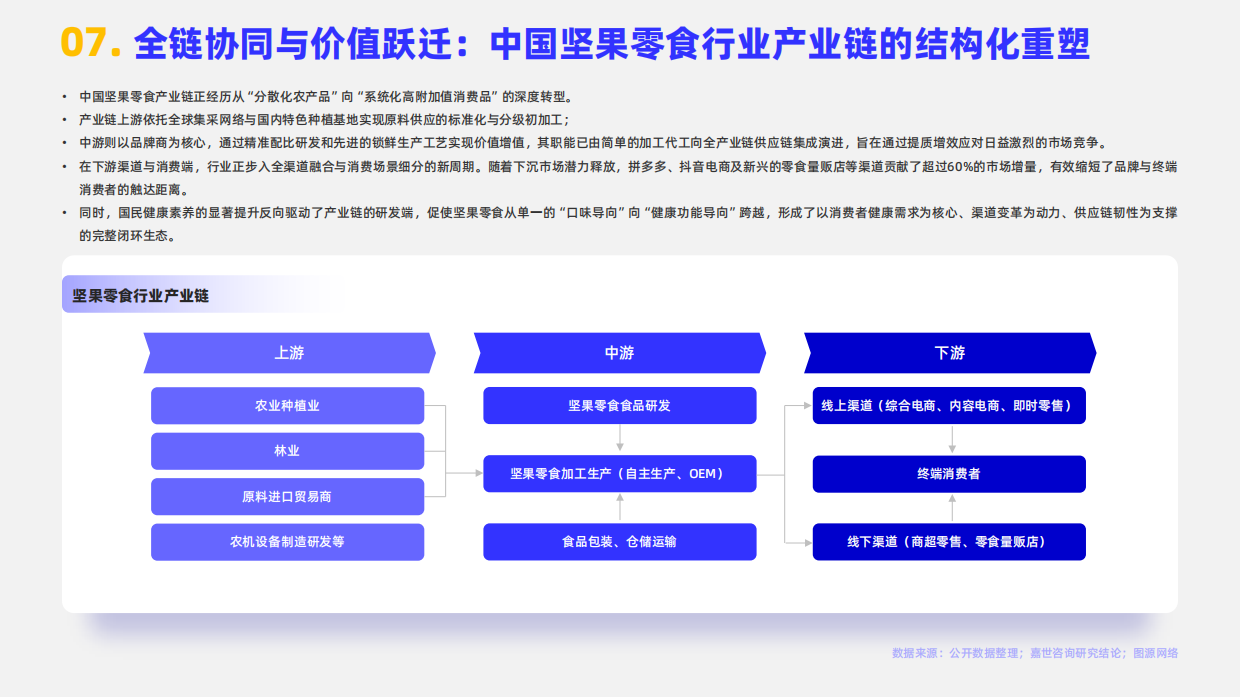Click the arrow pointing into 线下渠道 box

click(x=799, y=542)
